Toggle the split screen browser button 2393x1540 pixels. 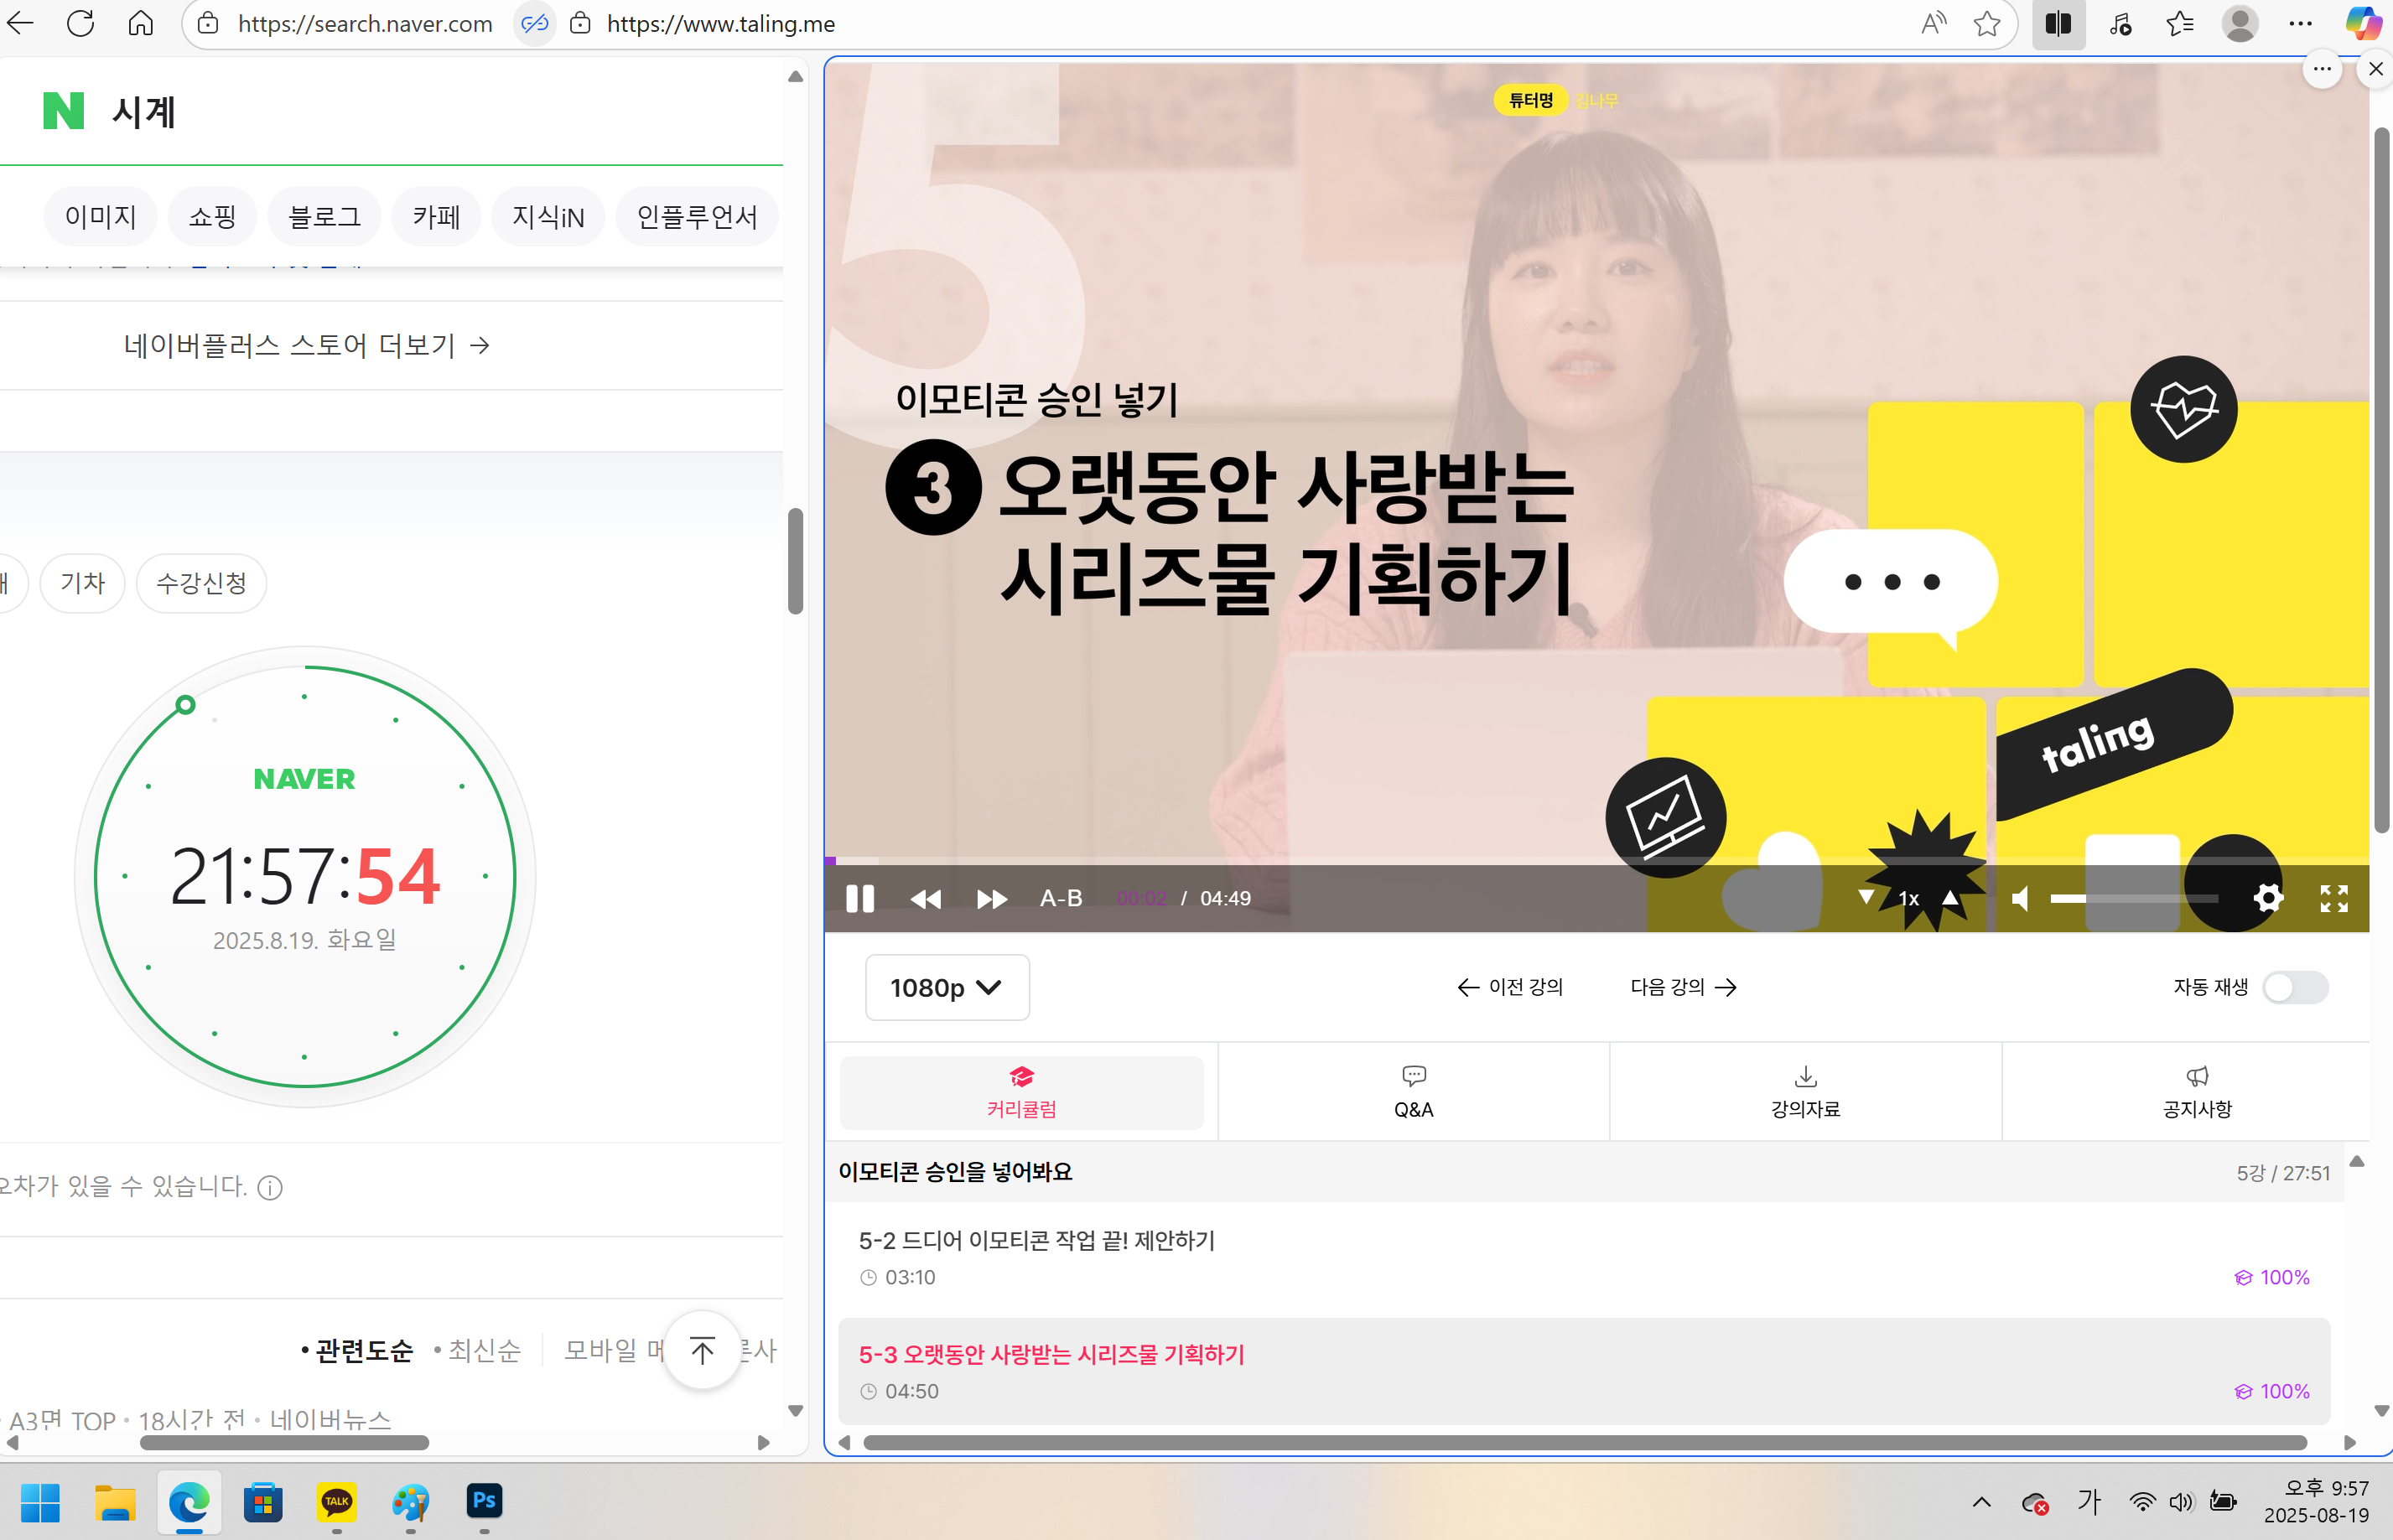[x=2057, y=24]
